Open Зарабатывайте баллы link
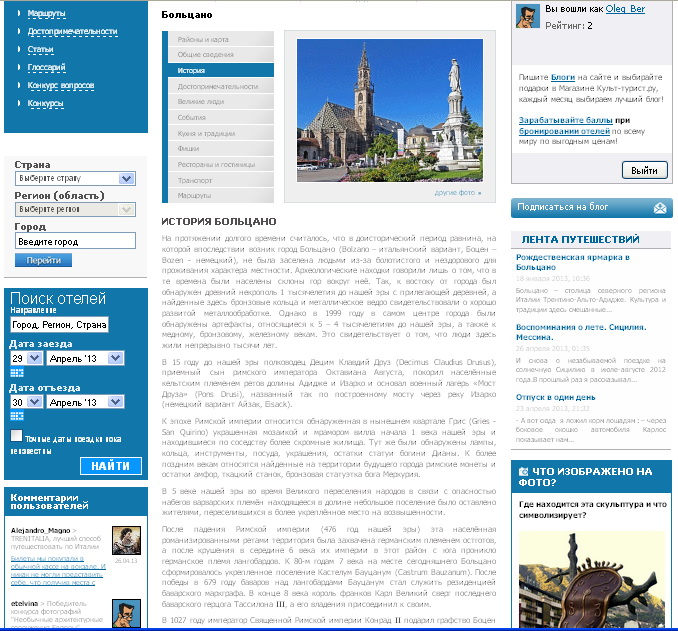Viewport: 678px width, 631px height. pos(566,120)
